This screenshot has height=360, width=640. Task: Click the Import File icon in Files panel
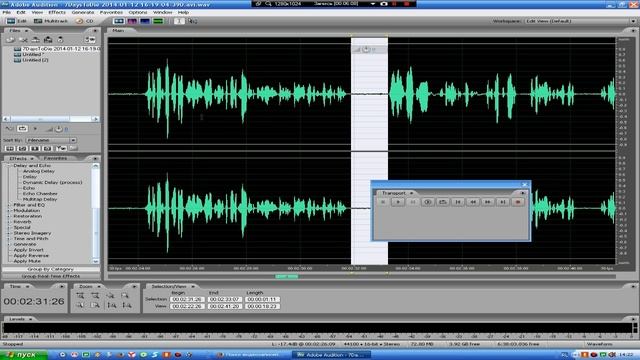tap(10, 40)
